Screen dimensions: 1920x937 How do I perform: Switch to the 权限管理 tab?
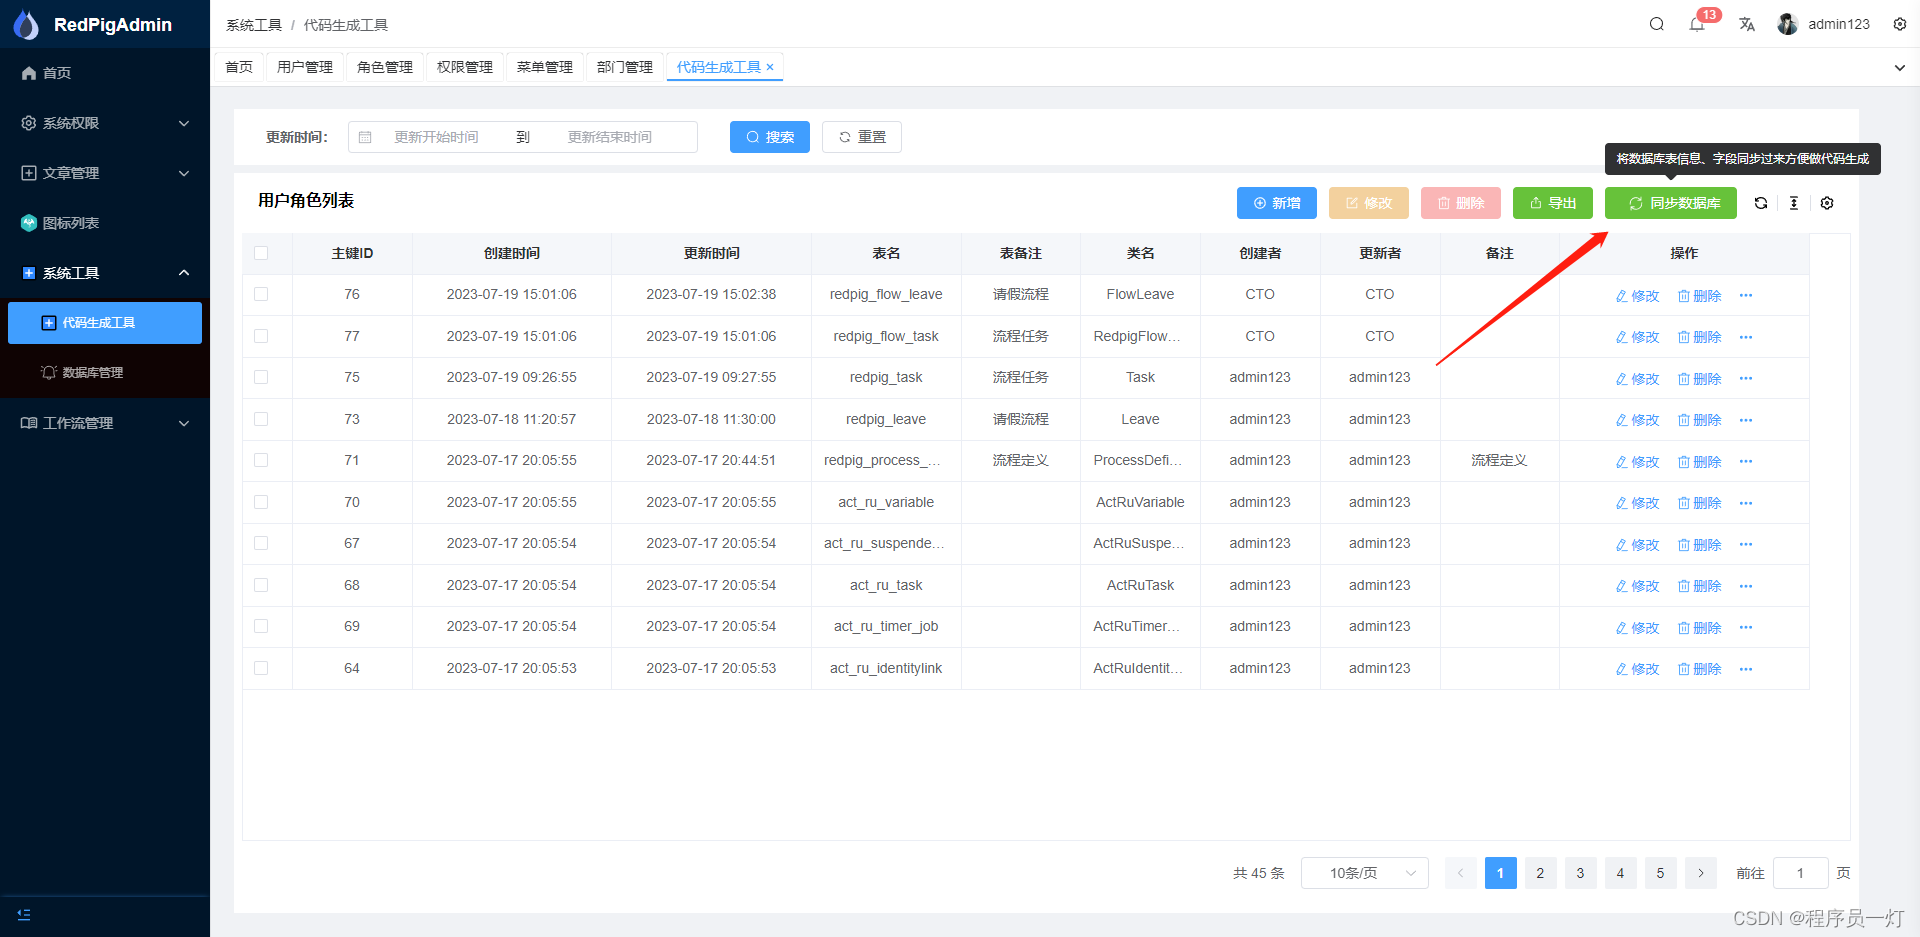(465, 67)
